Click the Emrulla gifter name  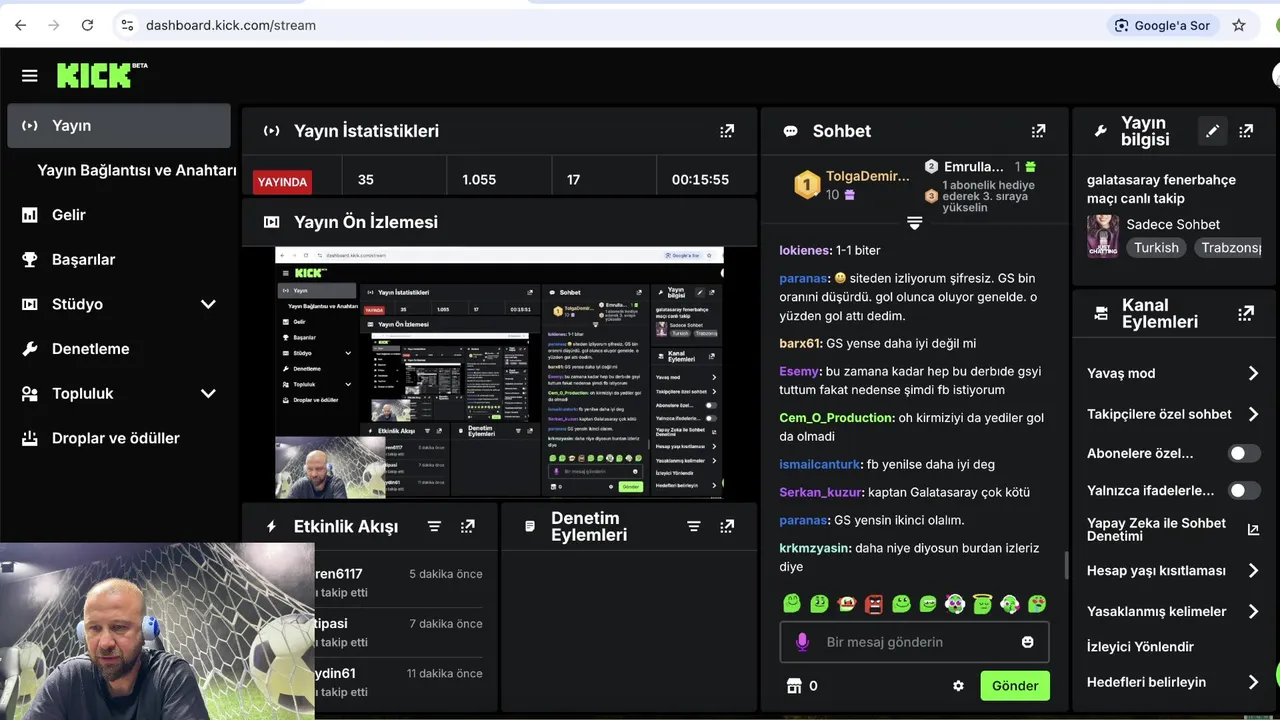973,167
